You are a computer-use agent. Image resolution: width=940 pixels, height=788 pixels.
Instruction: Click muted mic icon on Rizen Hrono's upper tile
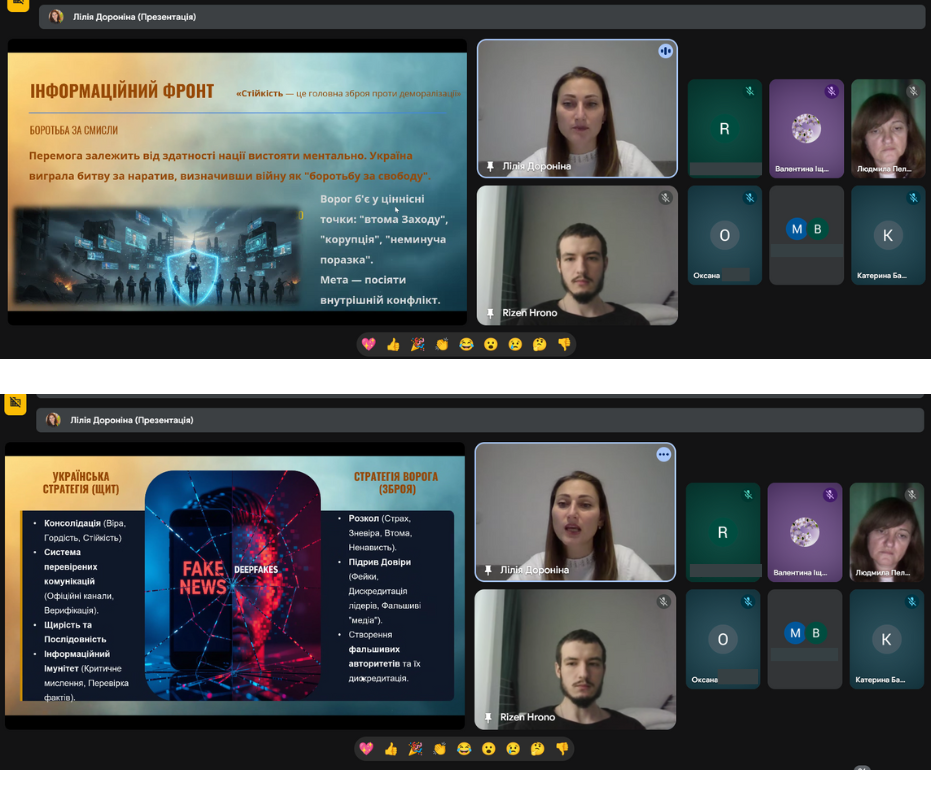pyautogui.click(x=665, y=198)
